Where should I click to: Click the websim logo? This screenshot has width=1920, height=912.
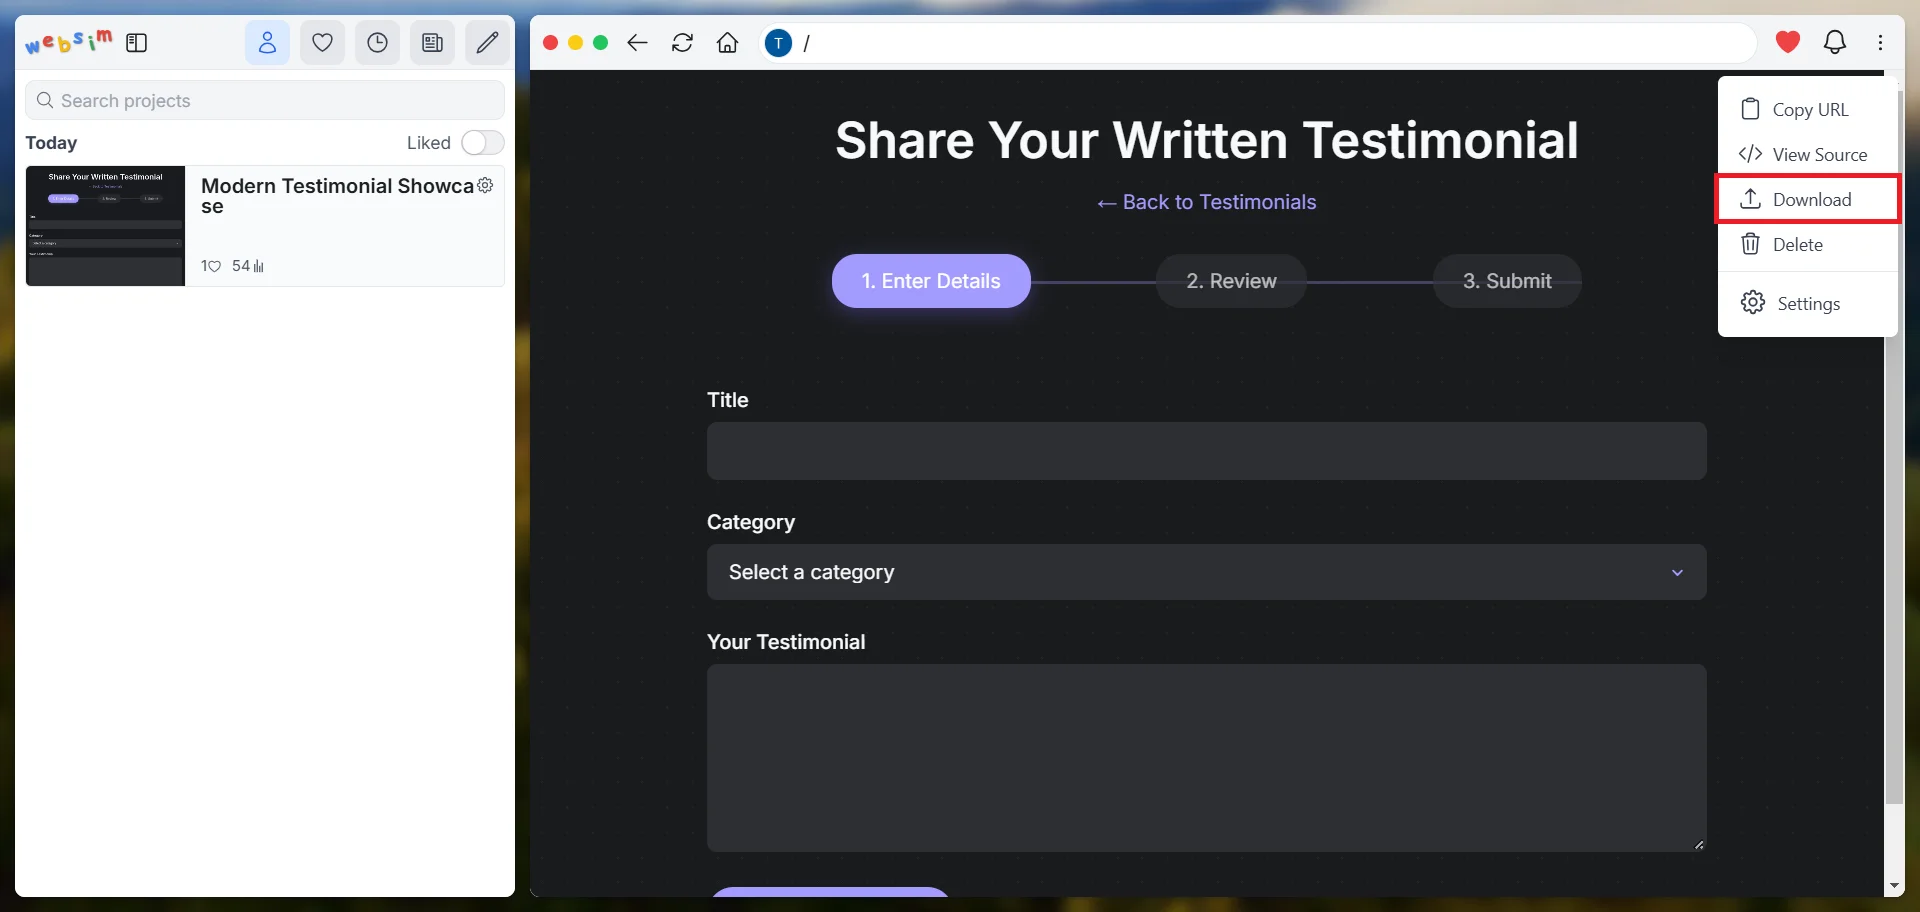click(x=68, y=42)
